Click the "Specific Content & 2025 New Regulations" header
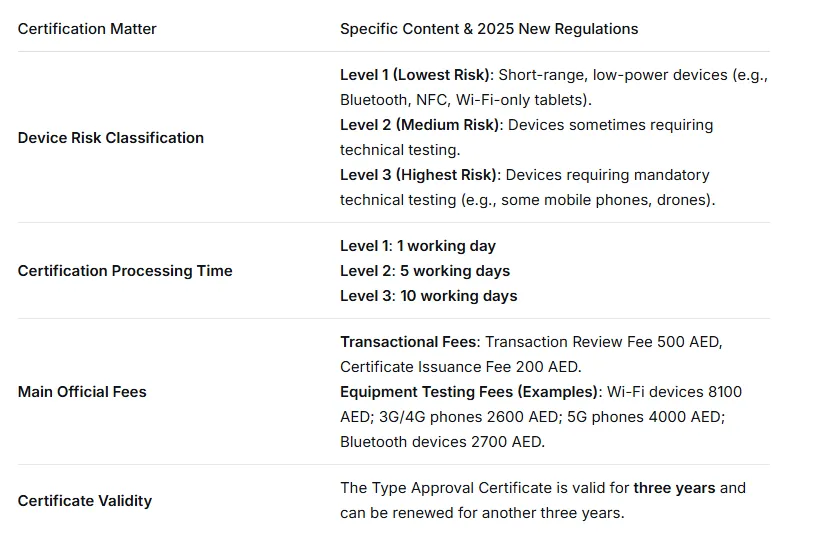The height and width of the screenshot is (534, 817). coord(489,29)
